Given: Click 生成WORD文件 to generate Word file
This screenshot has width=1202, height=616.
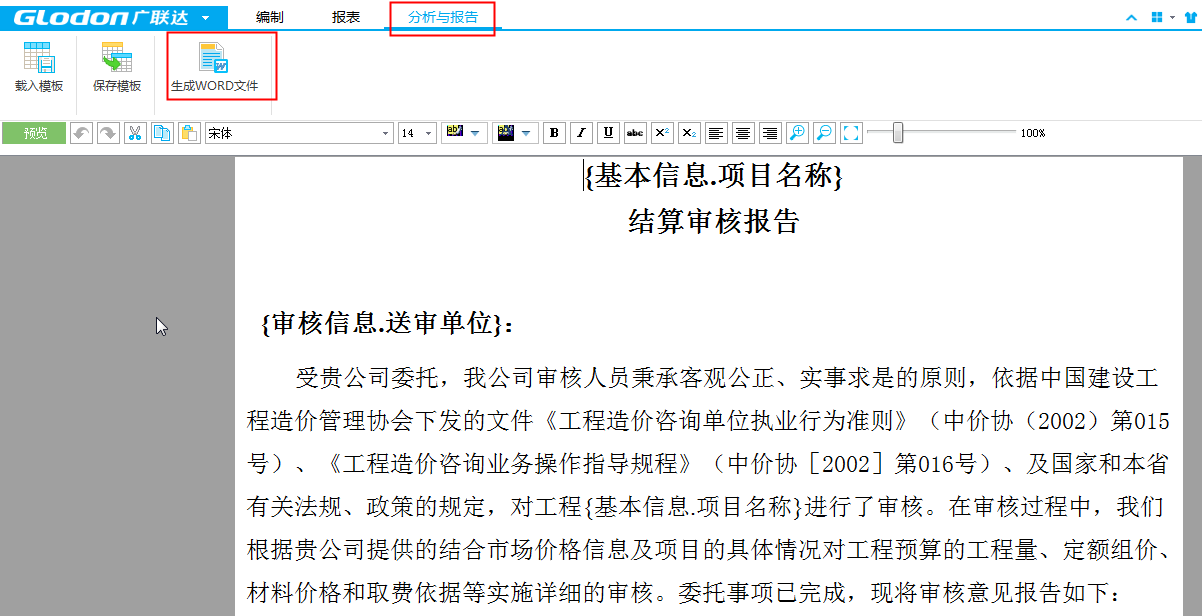Looking at the screenshot, I should [214, 66].
